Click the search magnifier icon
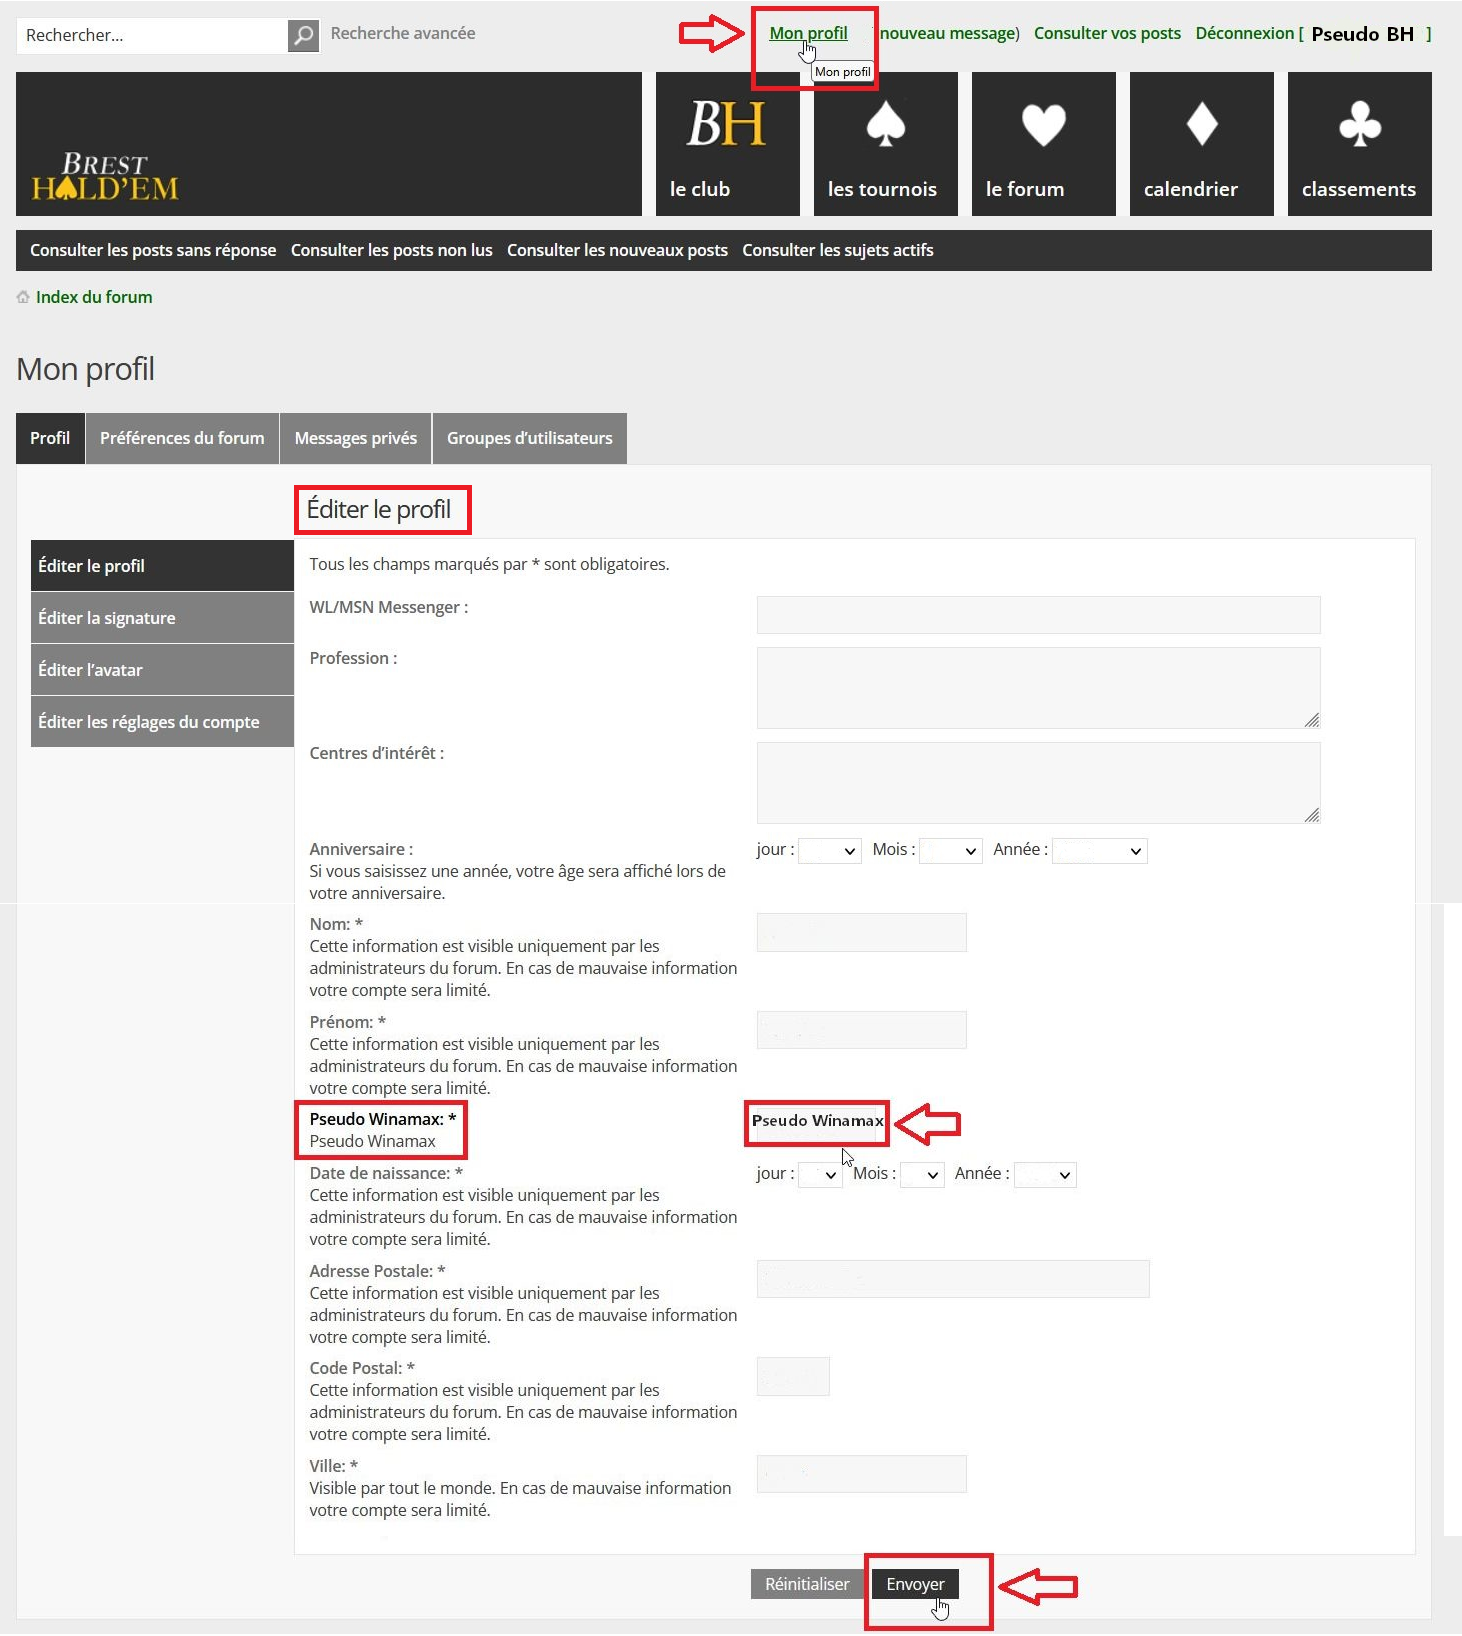 click(x=303, y=36)
